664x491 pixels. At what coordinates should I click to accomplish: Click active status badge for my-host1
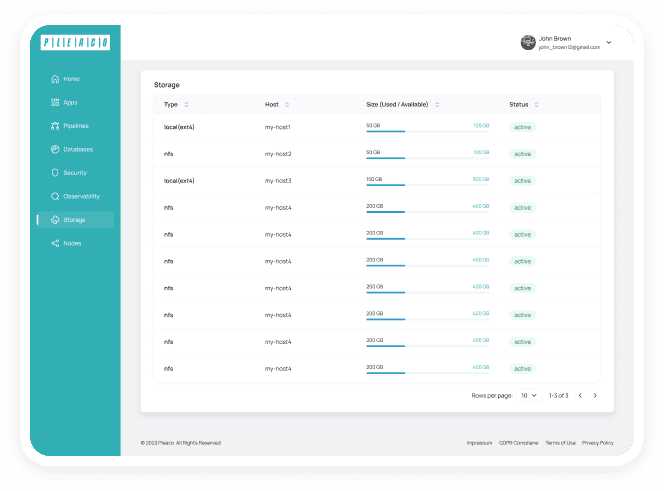pyautogui.click(x=523, y=127)
